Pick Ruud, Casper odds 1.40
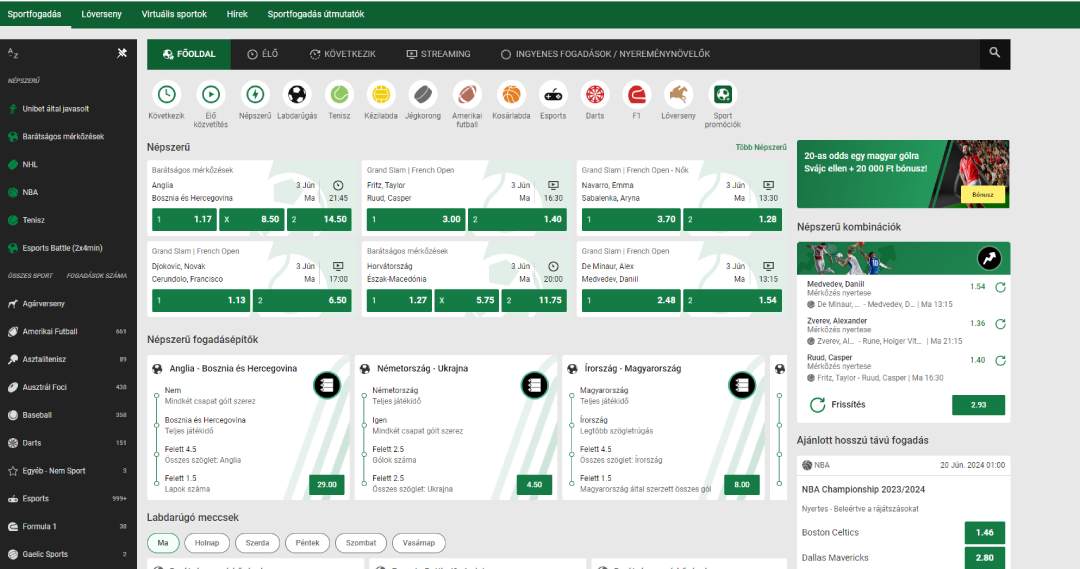 point(517,219)
